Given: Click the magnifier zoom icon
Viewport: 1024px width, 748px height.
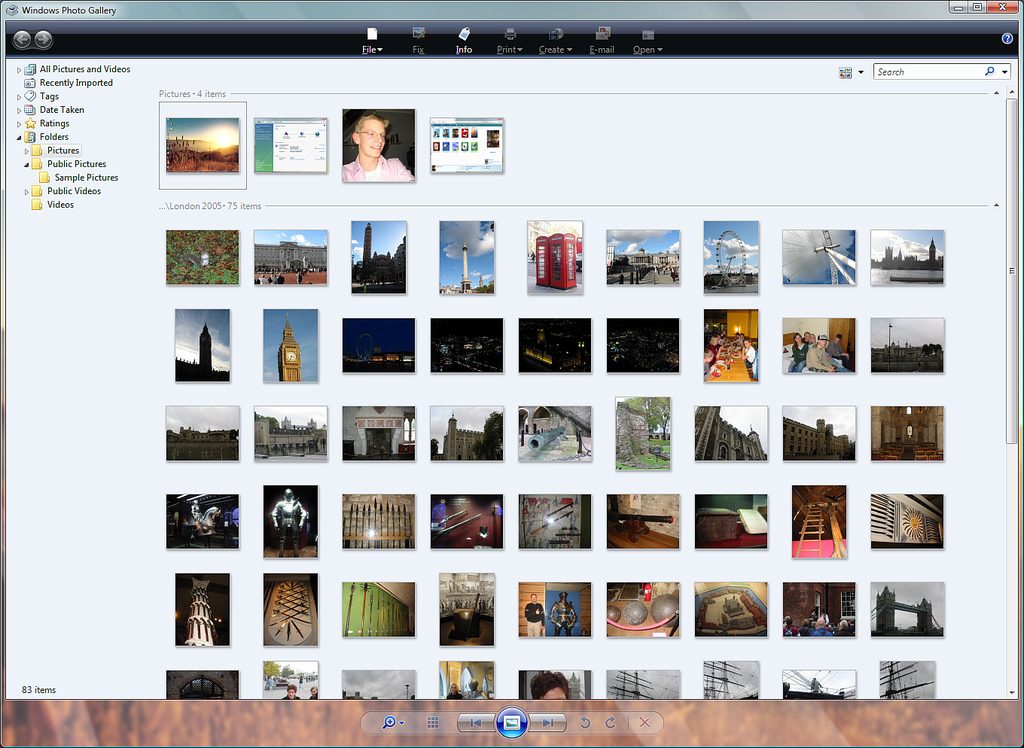Looking at the screenshot, I should [x=389, y=722].
